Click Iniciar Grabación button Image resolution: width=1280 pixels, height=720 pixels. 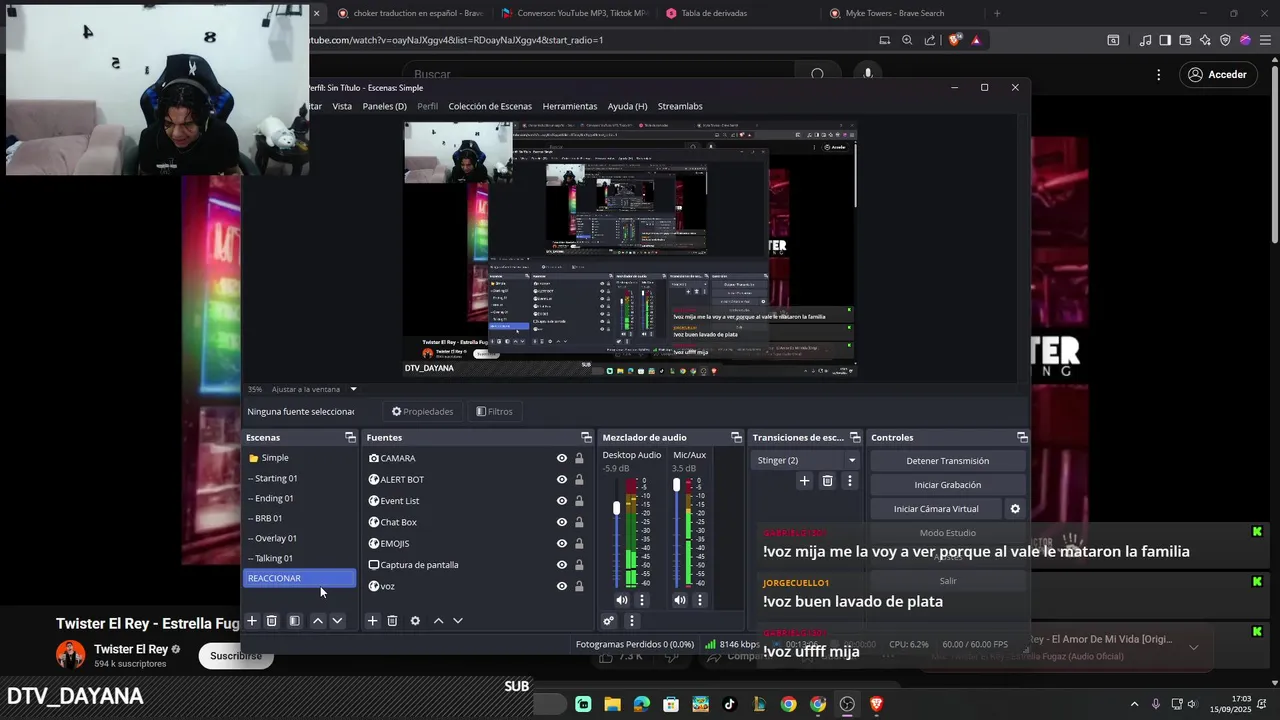click(x=947, y=485)
